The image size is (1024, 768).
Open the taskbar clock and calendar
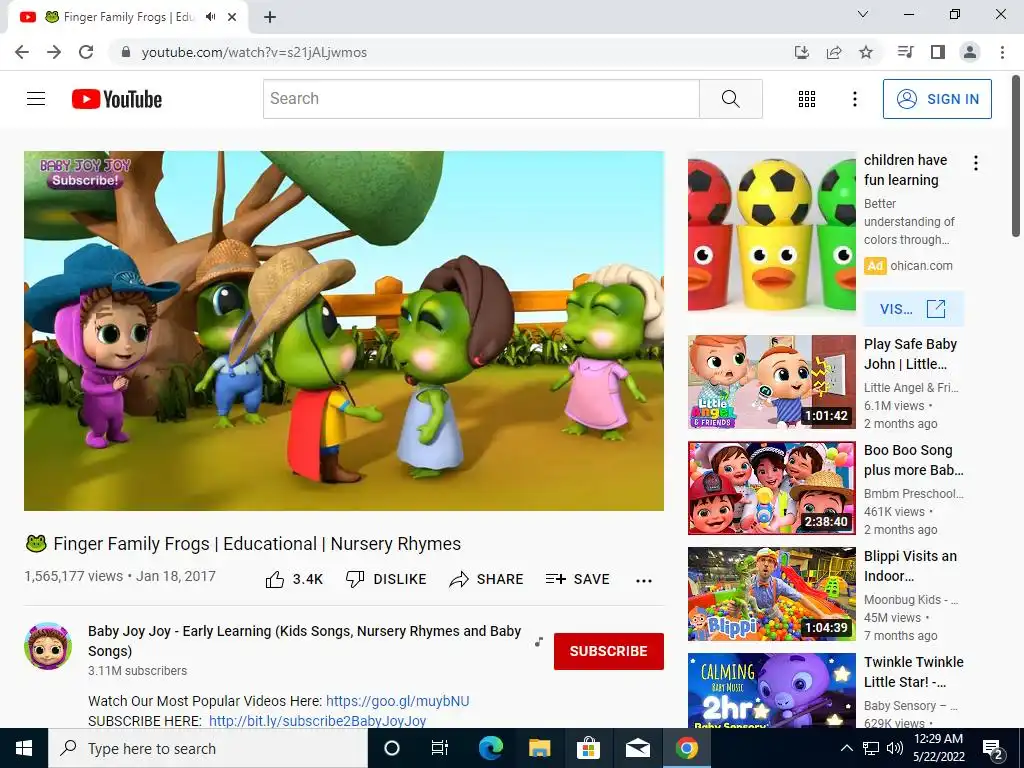tap(938, 748)
